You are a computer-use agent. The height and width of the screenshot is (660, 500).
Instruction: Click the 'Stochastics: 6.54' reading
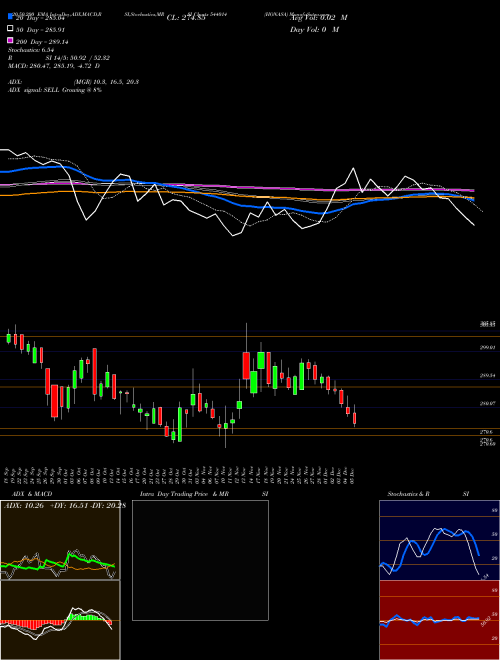coord(31,50)
